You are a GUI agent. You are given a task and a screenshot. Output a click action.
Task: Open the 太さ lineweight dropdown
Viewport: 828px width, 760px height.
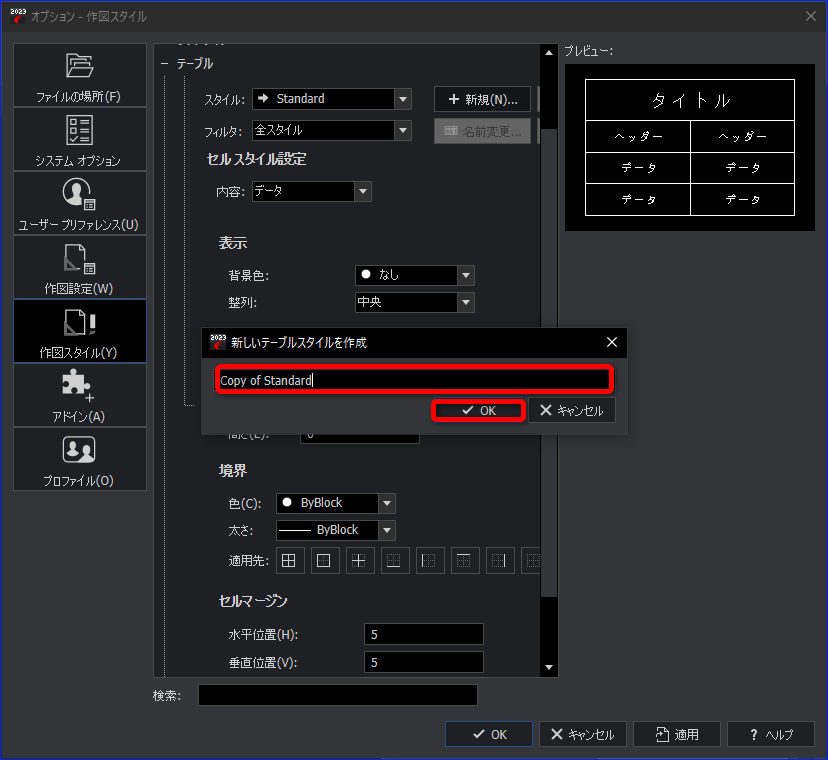tap(336, 530)
